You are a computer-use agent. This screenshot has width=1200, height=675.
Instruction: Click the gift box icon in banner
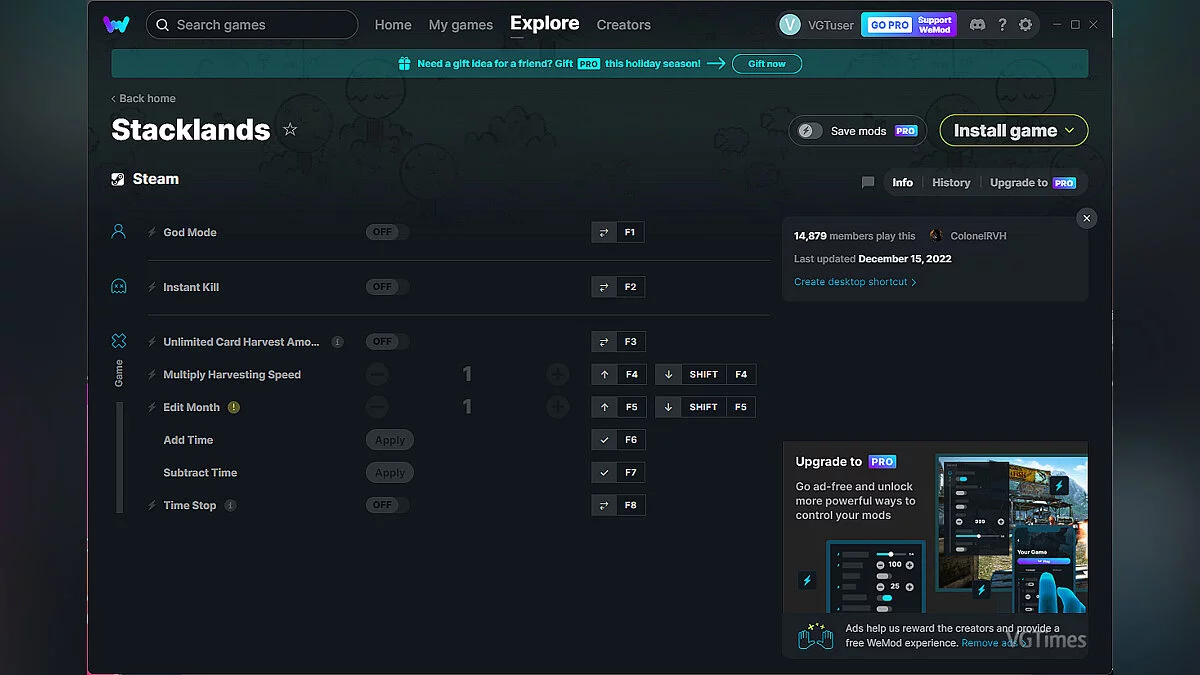[404, 63]
